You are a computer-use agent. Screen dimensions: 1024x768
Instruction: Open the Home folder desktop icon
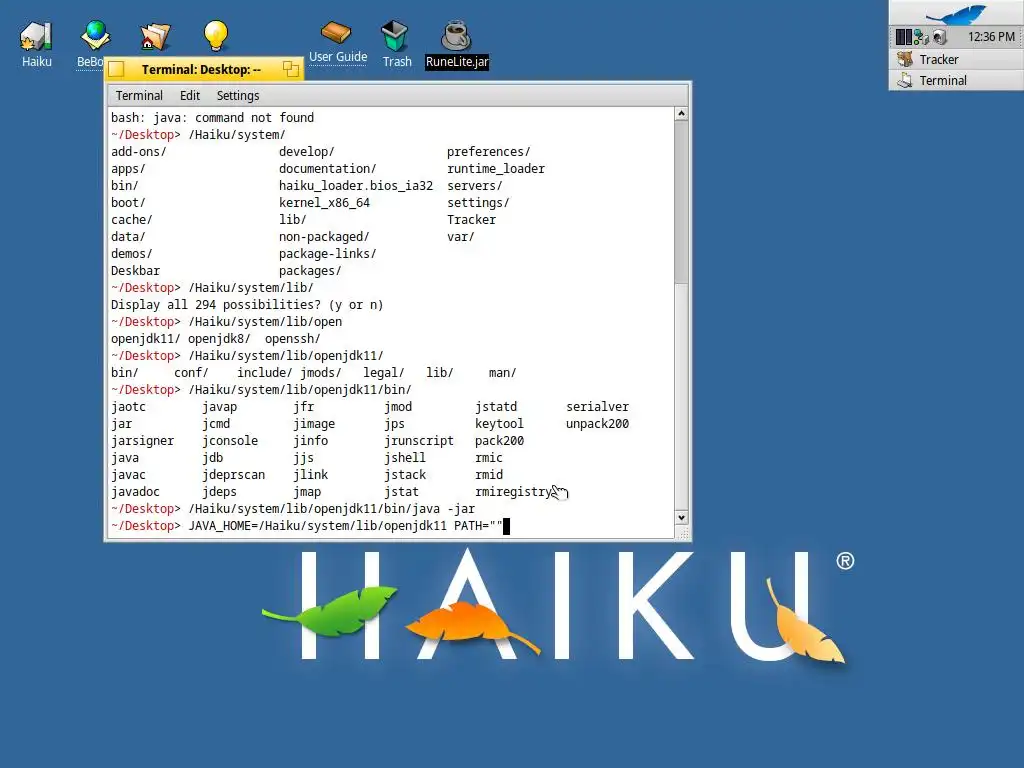click(x=155, y=37)
